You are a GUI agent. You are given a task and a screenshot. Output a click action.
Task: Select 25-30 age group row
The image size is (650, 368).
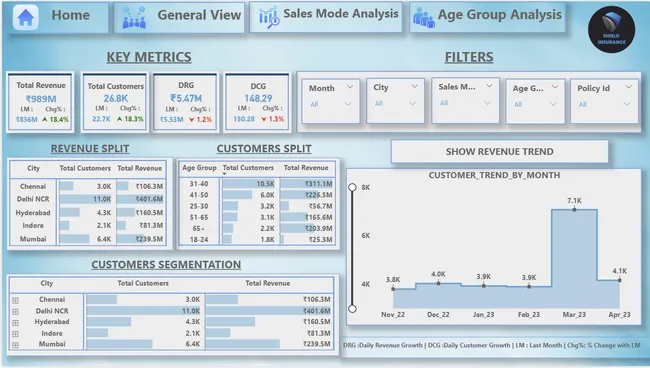[x=257, y=206]
